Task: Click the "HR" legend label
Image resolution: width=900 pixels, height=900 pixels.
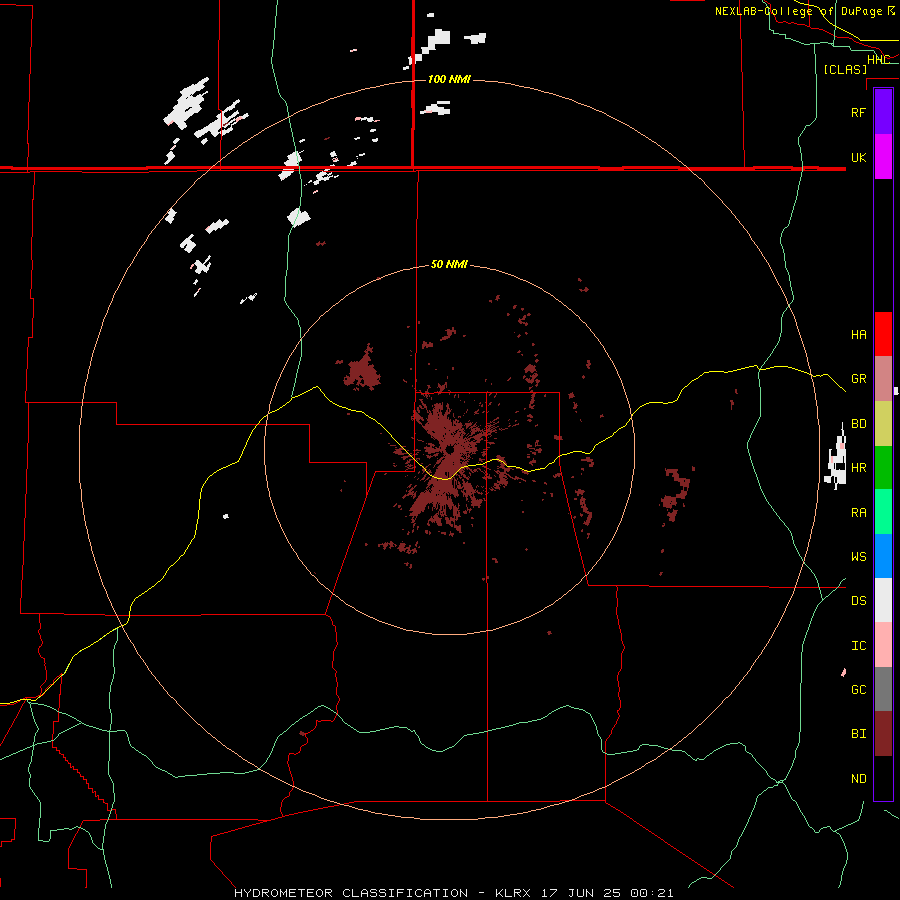Action: tap(858, 468)
